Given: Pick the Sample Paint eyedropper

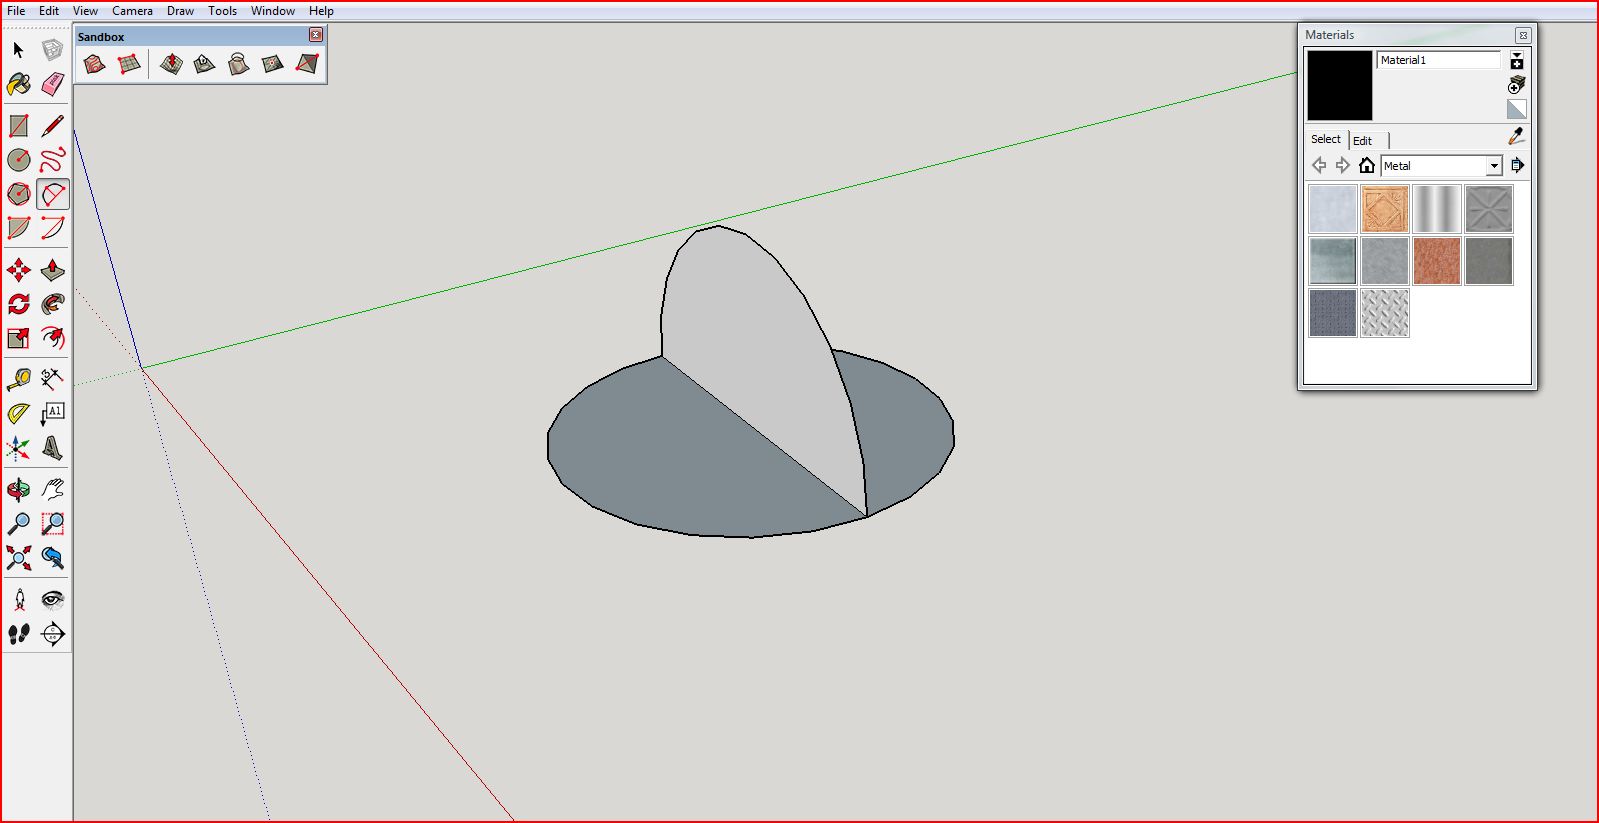Looking at the screenshot, I should tap(1516, 136).
